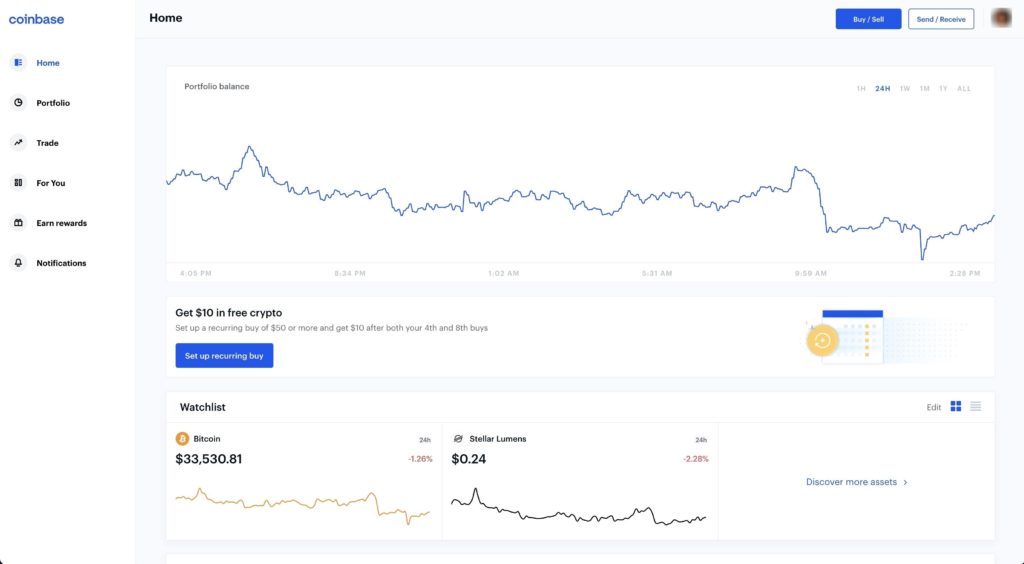Image resolution: width=1024 pixels, height=564 pixels.
Task: Switch watchlist to list view
Action: tap(976, 406)
